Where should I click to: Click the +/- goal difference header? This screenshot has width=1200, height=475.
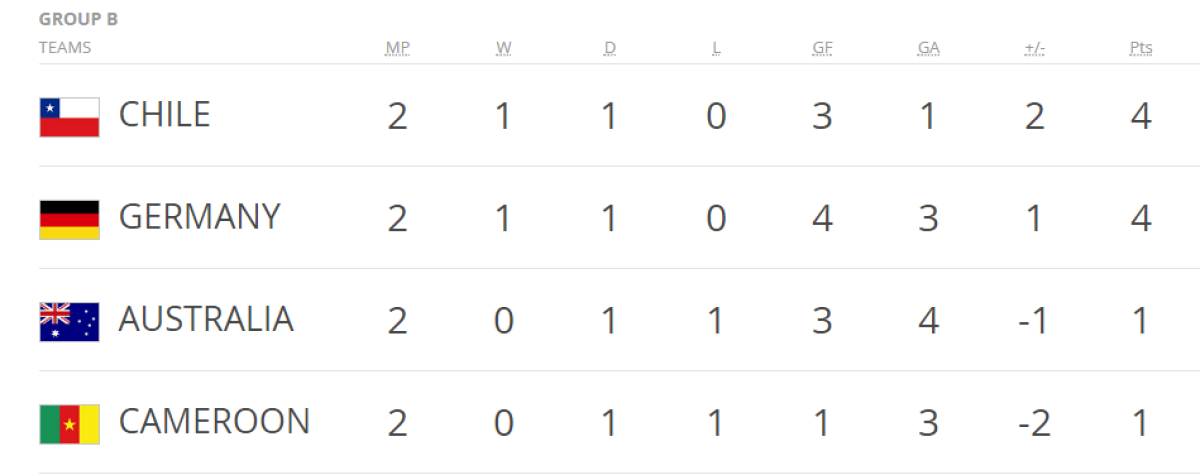[x=1035, y=48]
